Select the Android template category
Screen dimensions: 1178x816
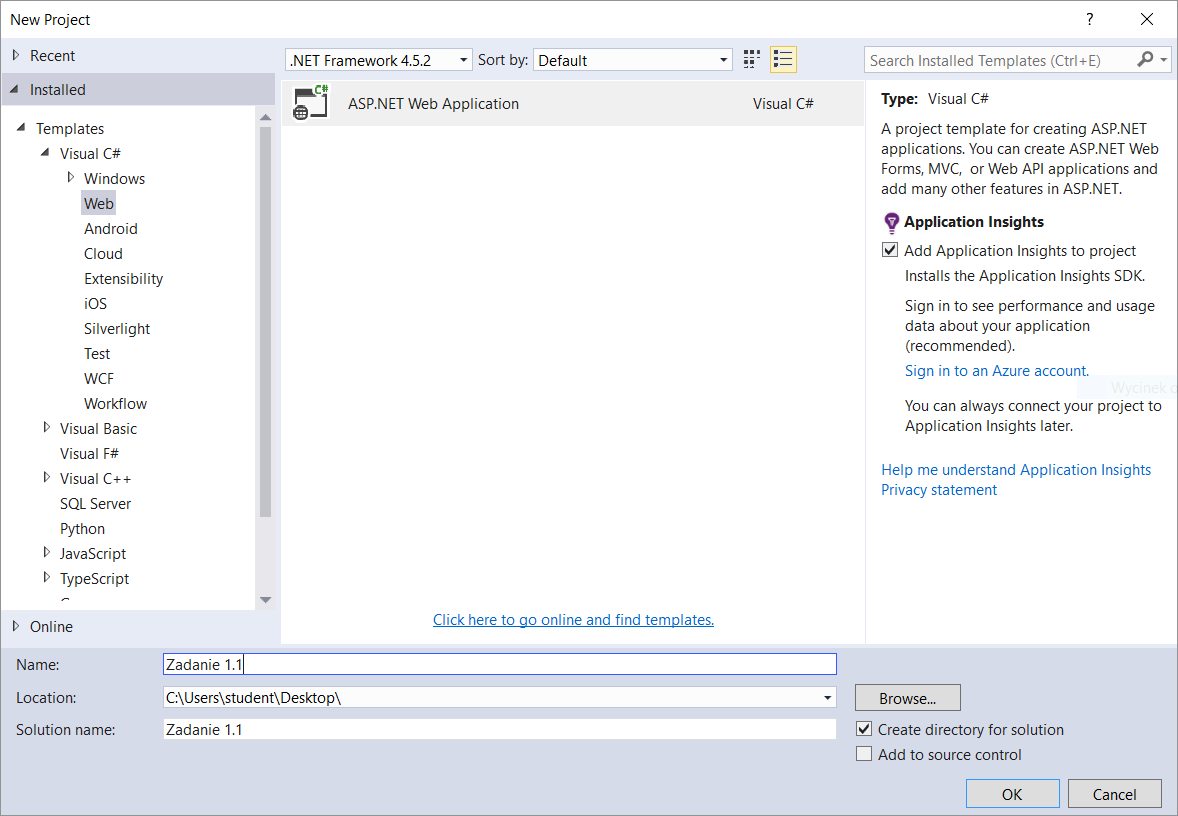[x=110, y=228]
